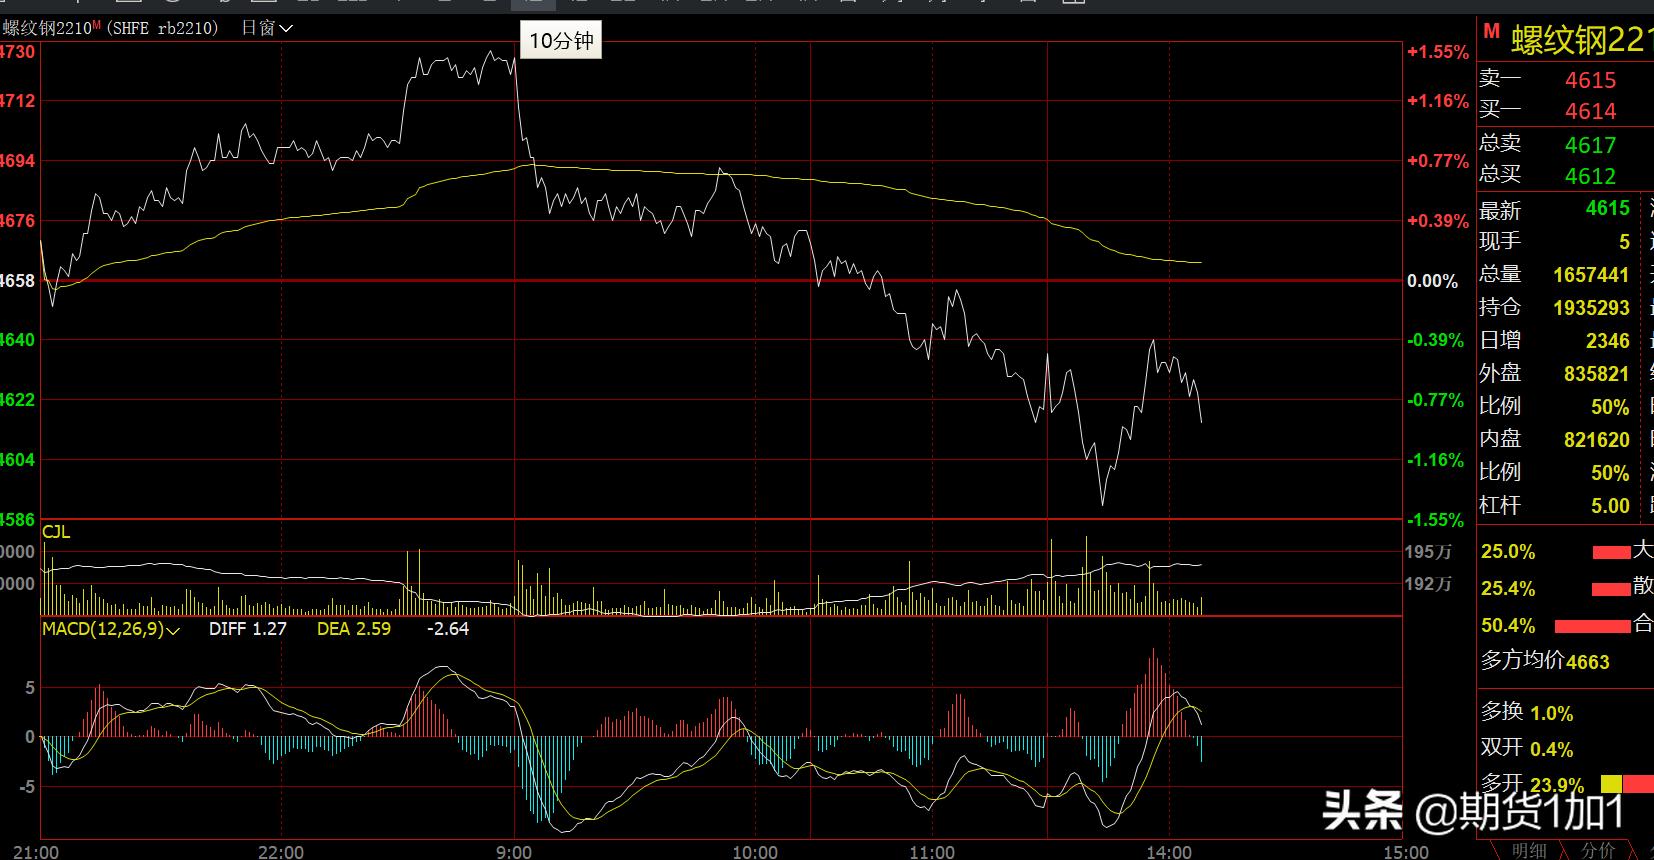This screenshot has width=1654, height=860.
Task: Click the 14:00 time axis label
Action: 1169,852
